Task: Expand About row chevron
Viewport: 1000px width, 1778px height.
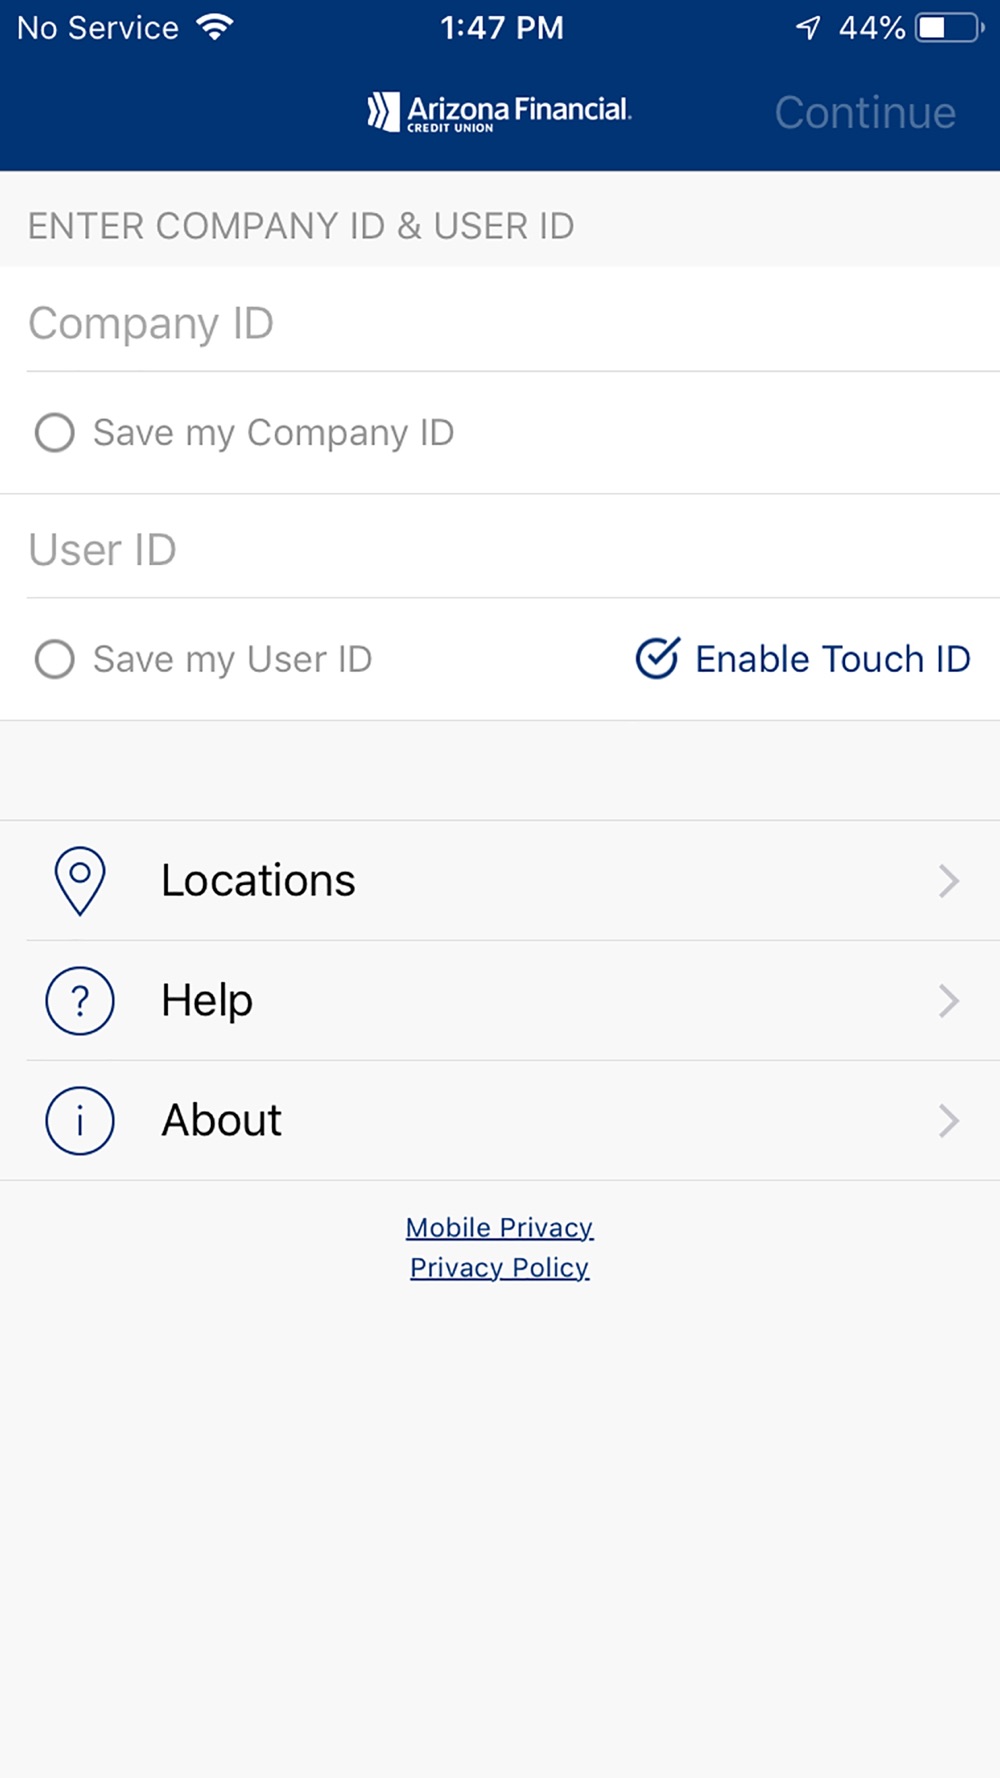Action: 948,1120
